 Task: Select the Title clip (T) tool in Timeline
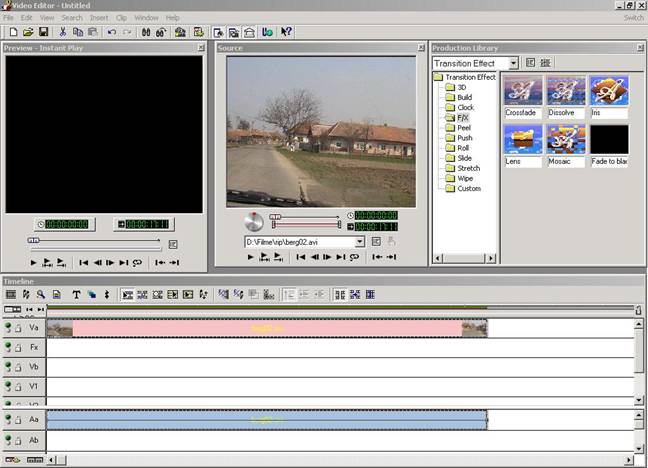pyautogui.click(x=76, y=295)
